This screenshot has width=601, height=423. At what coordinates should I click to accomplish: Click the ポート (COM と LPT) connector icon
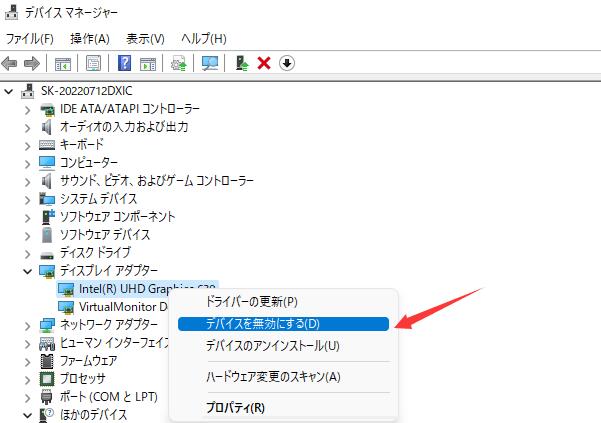click(x=46, y=397)
